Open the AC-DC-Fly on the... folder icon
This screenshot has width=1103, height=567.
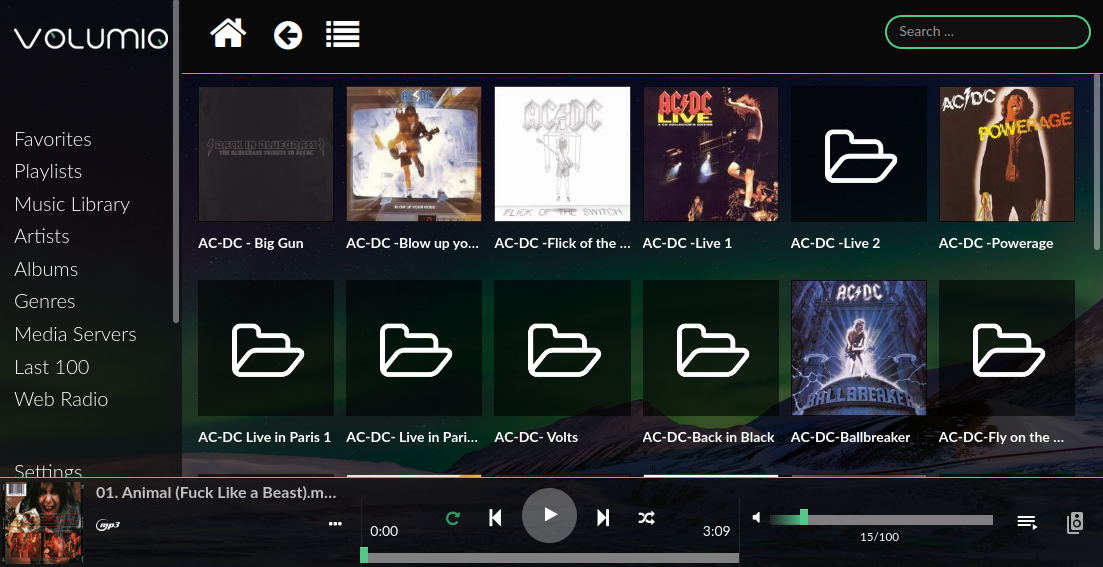(x=1007, y=348)
